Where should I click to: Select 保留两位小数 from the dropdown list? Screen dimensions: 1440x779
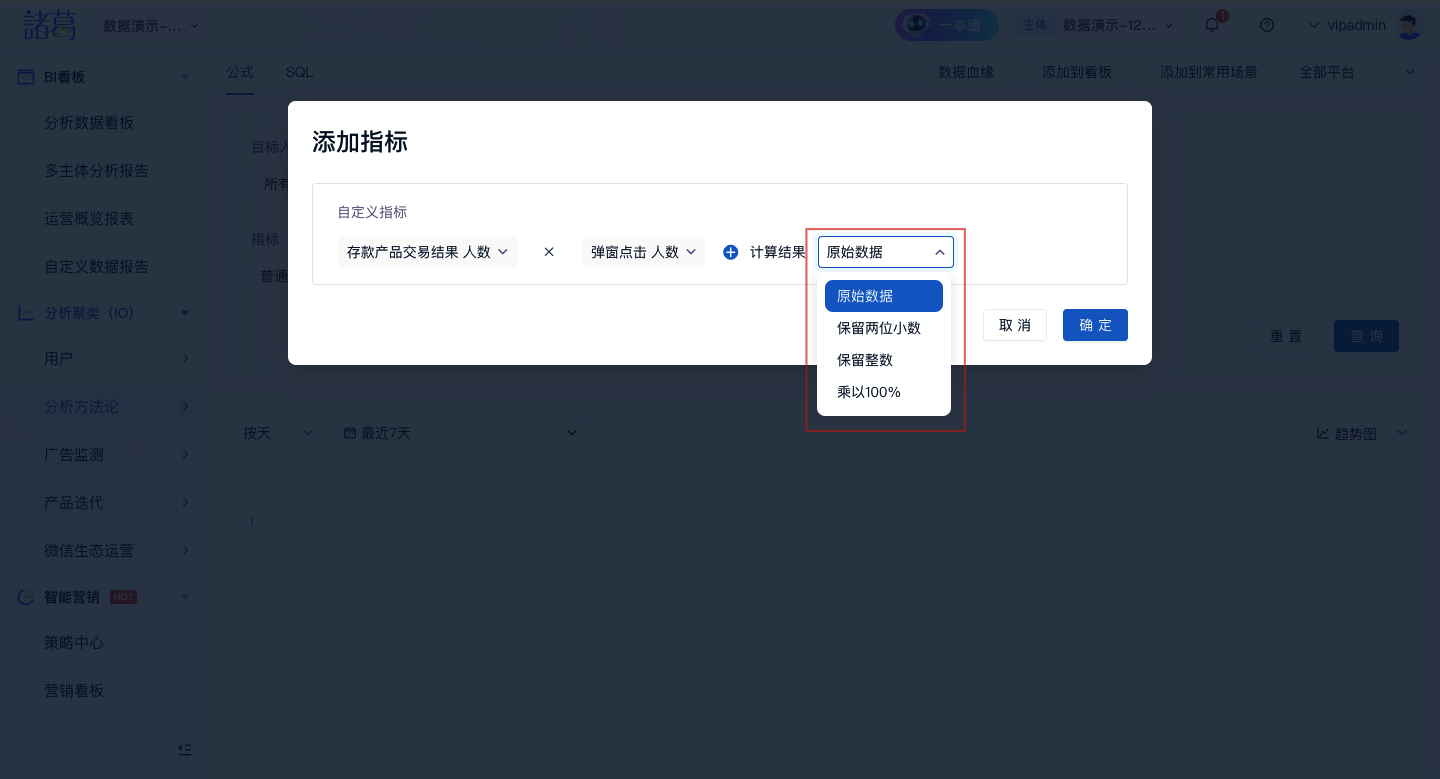click(879, 328)
